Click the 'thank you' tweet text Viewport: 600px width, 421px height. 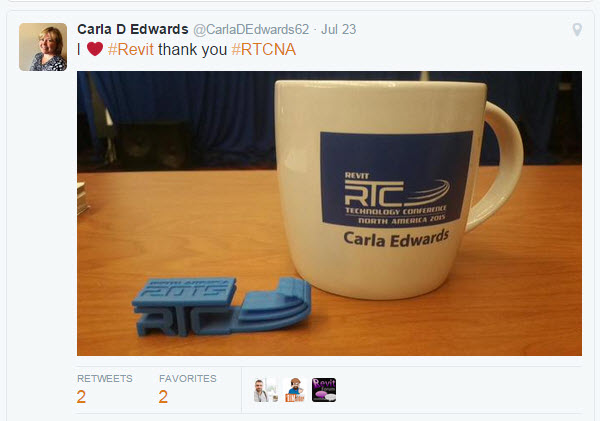(192, 49)
